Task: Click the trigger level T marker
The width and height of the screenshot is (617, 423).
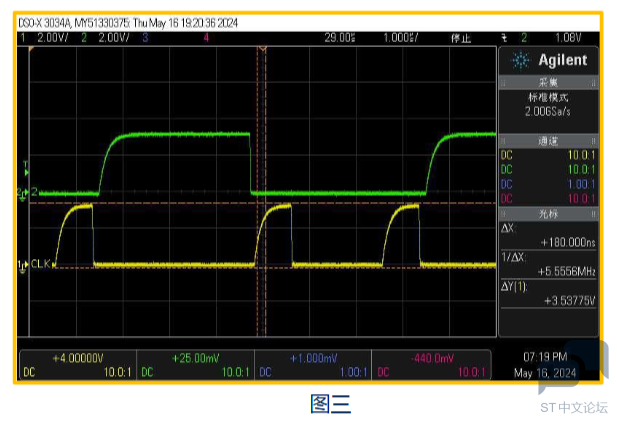Action: pyautogui.click(x=26, y=172)
